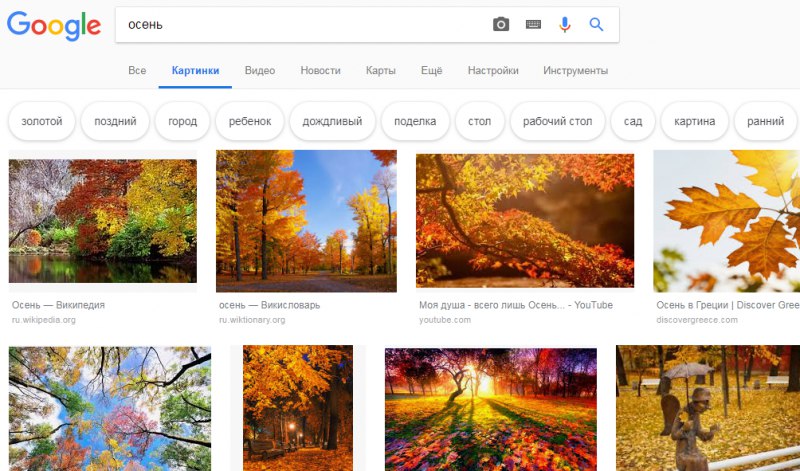The height and width of the screenshot is (471, 800).
Task: Filter by the 'поделка' chip
Action: point(415,121)
